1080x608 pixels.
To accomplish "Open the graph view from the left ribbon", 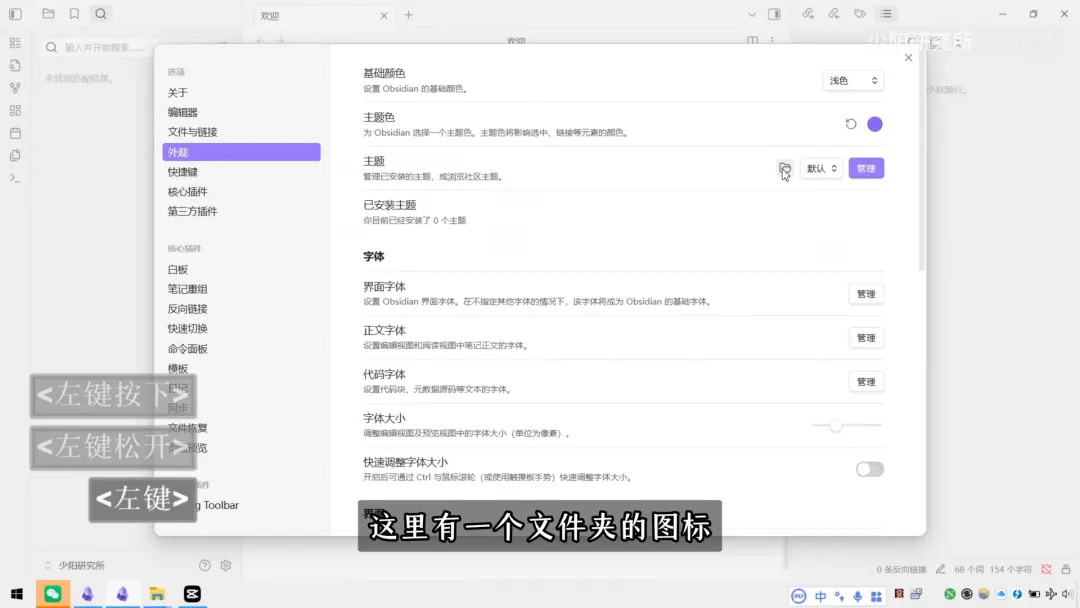I will pyautogui.click(x=14, y=88).
